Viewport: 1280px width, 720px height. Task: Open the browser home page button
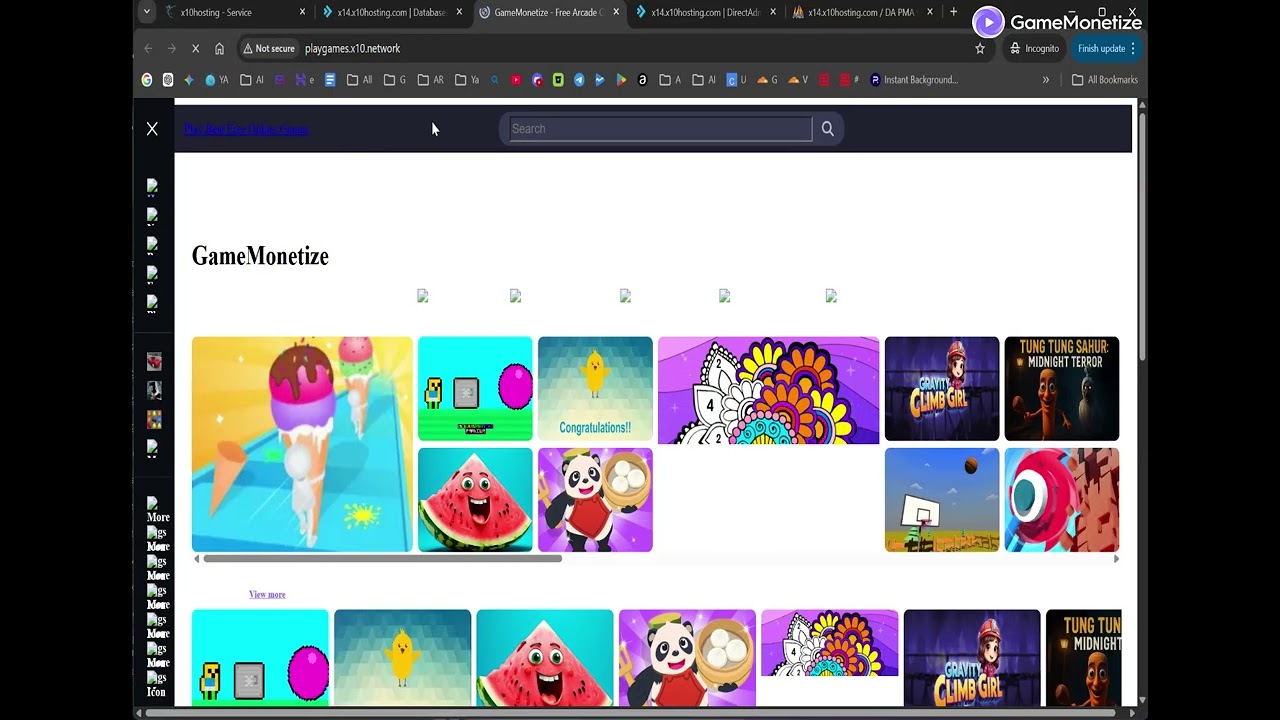click(219, 48)
